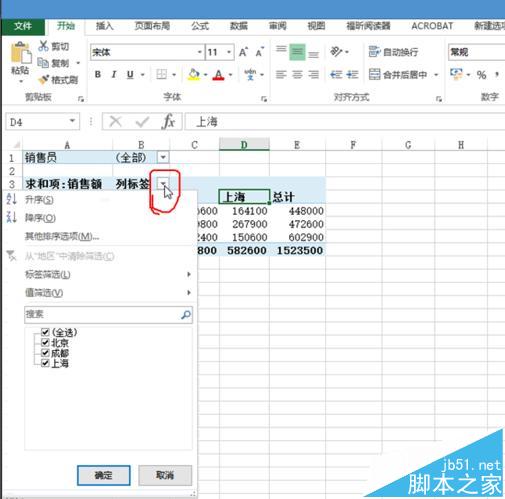505x499 pixels.
Task: Open the fill color dropdown arrow
Action: [x=205, y=75]
